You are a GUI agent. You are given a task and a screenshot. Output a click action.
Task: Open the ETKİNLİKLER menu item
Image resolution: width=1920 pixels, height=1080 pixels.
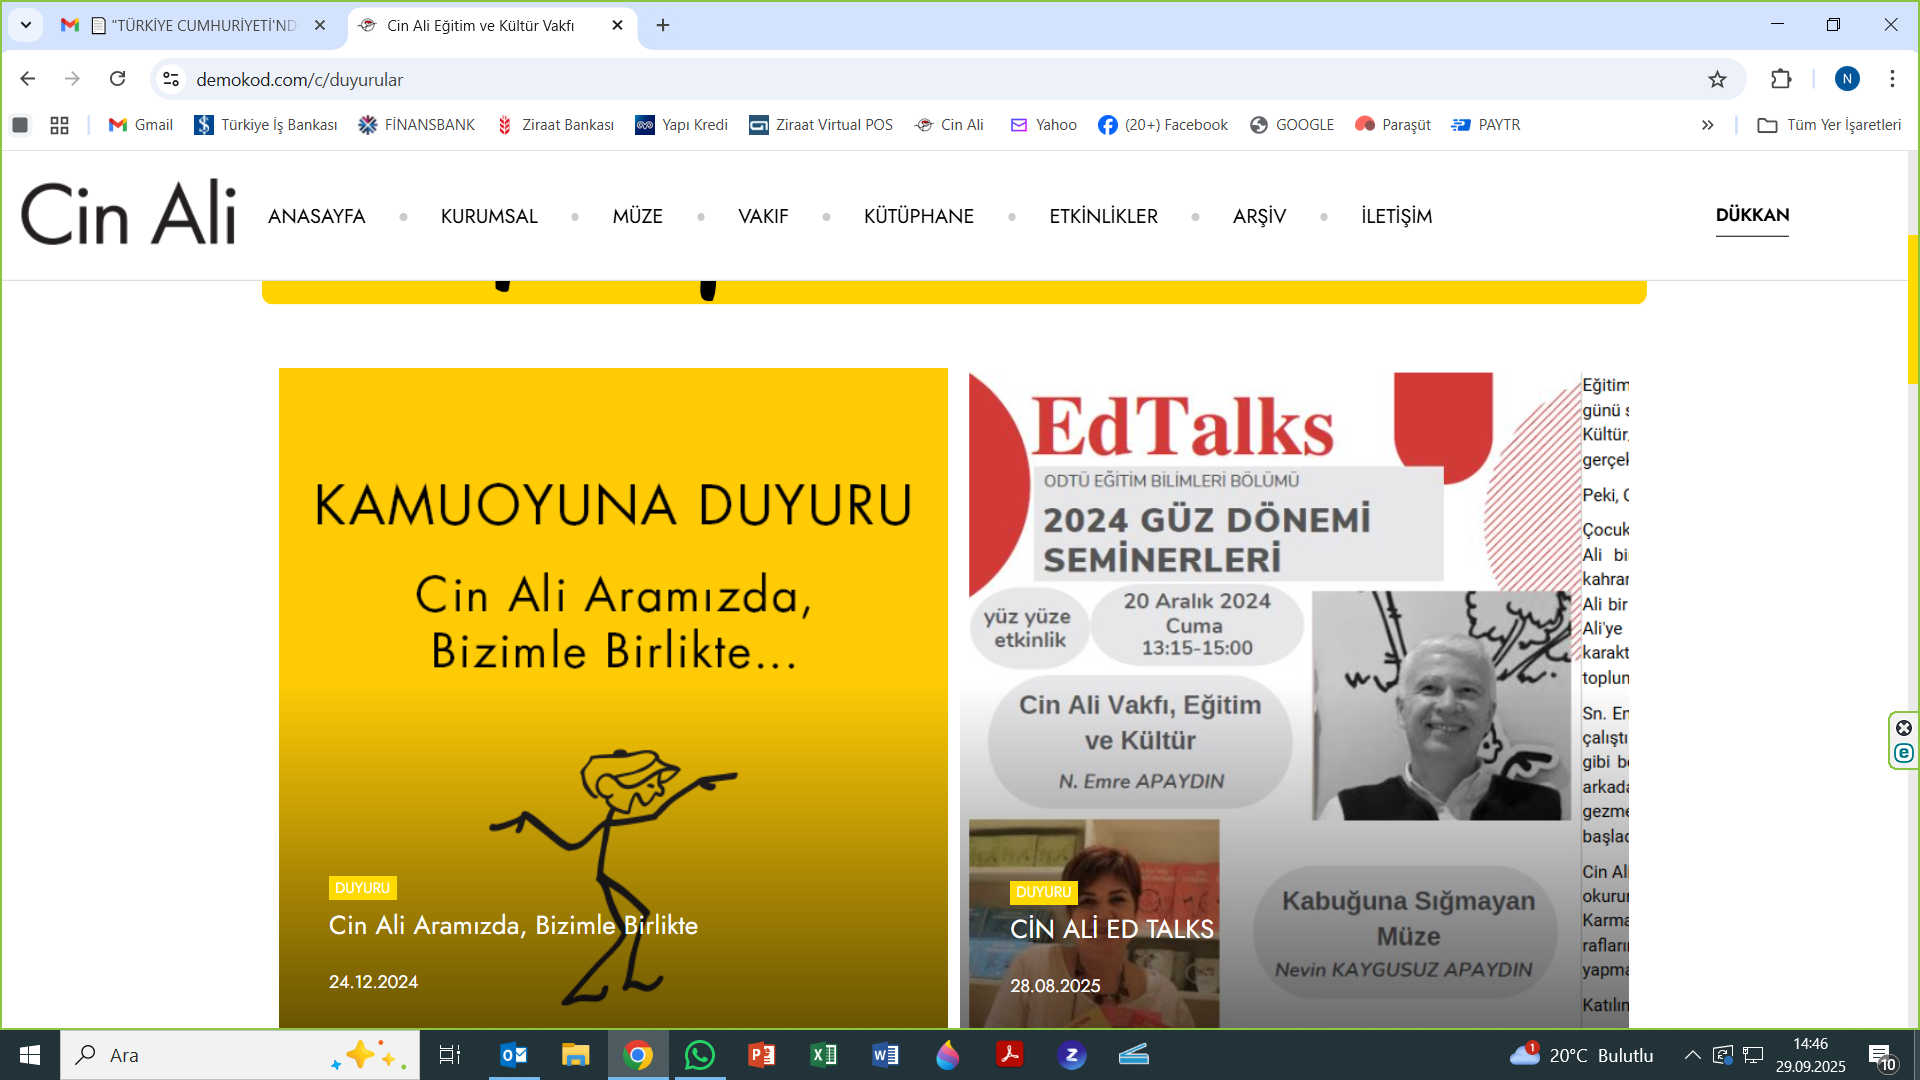point(1103,216)
